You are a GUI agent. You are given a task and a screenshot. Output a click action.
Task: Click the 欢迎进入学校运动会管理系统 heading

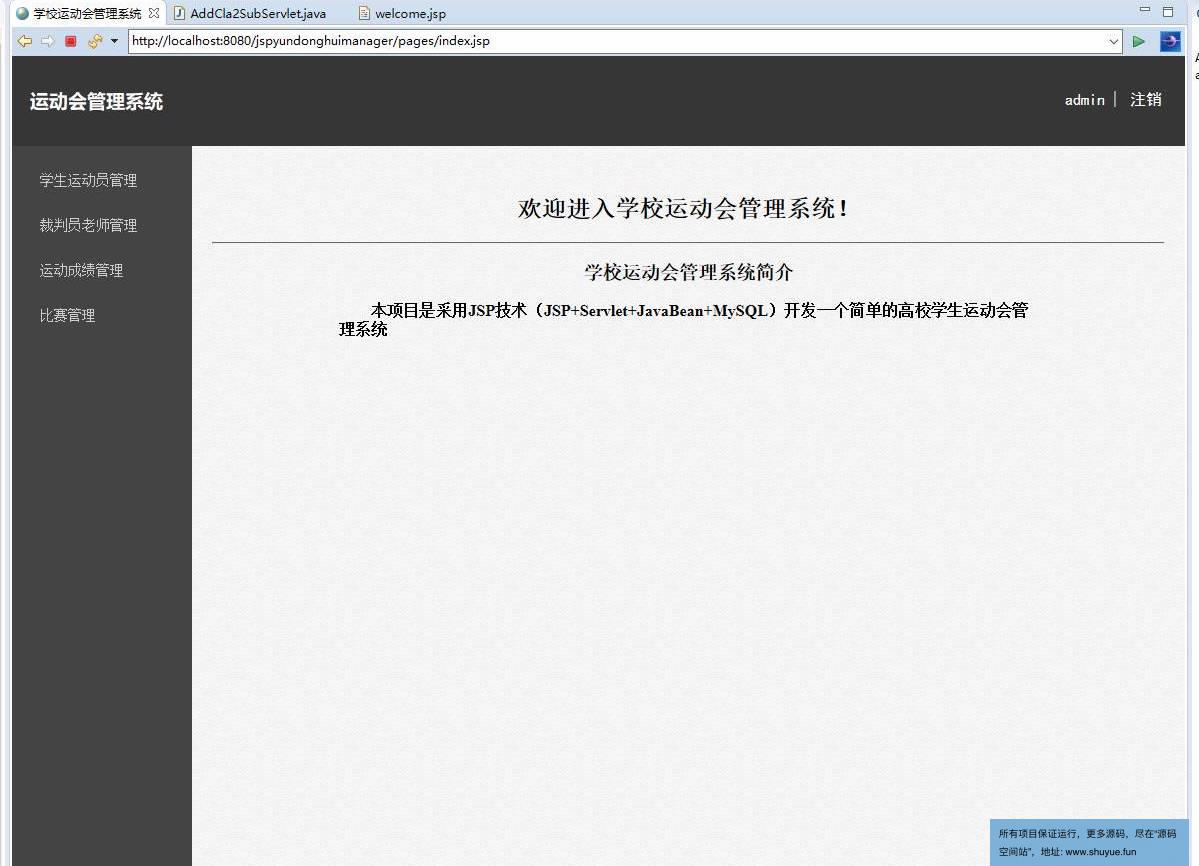(x=683, y=208)
